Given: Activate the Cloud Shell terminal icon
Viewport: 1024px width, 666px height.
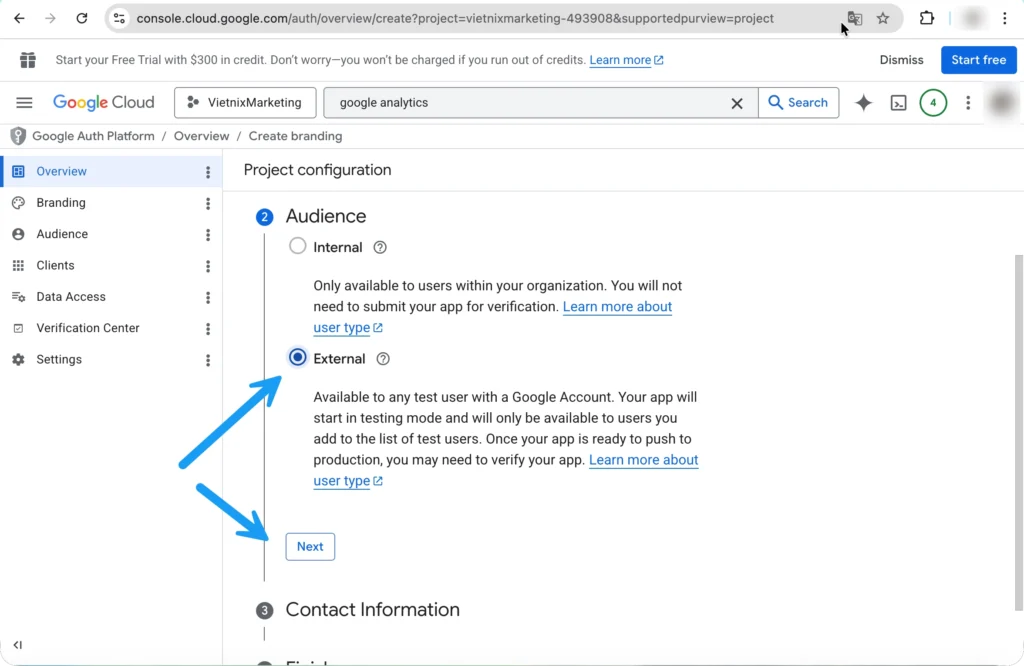Looking at the screenshot, I should pyautogui.click(x=898, y=103).
